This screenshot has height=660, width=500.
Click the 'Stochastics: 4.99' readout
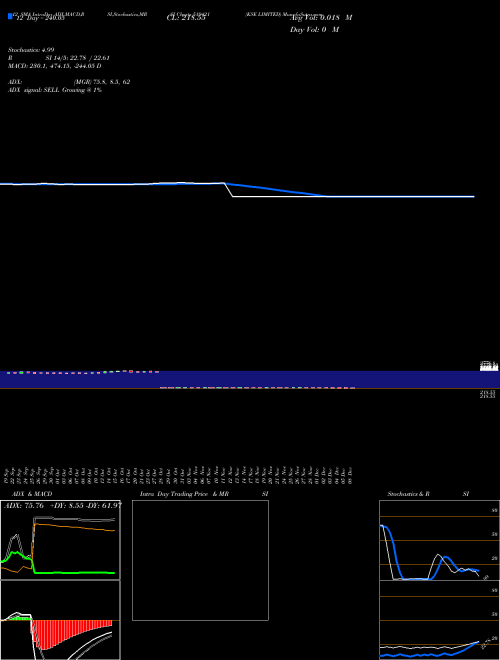point(31,50)
